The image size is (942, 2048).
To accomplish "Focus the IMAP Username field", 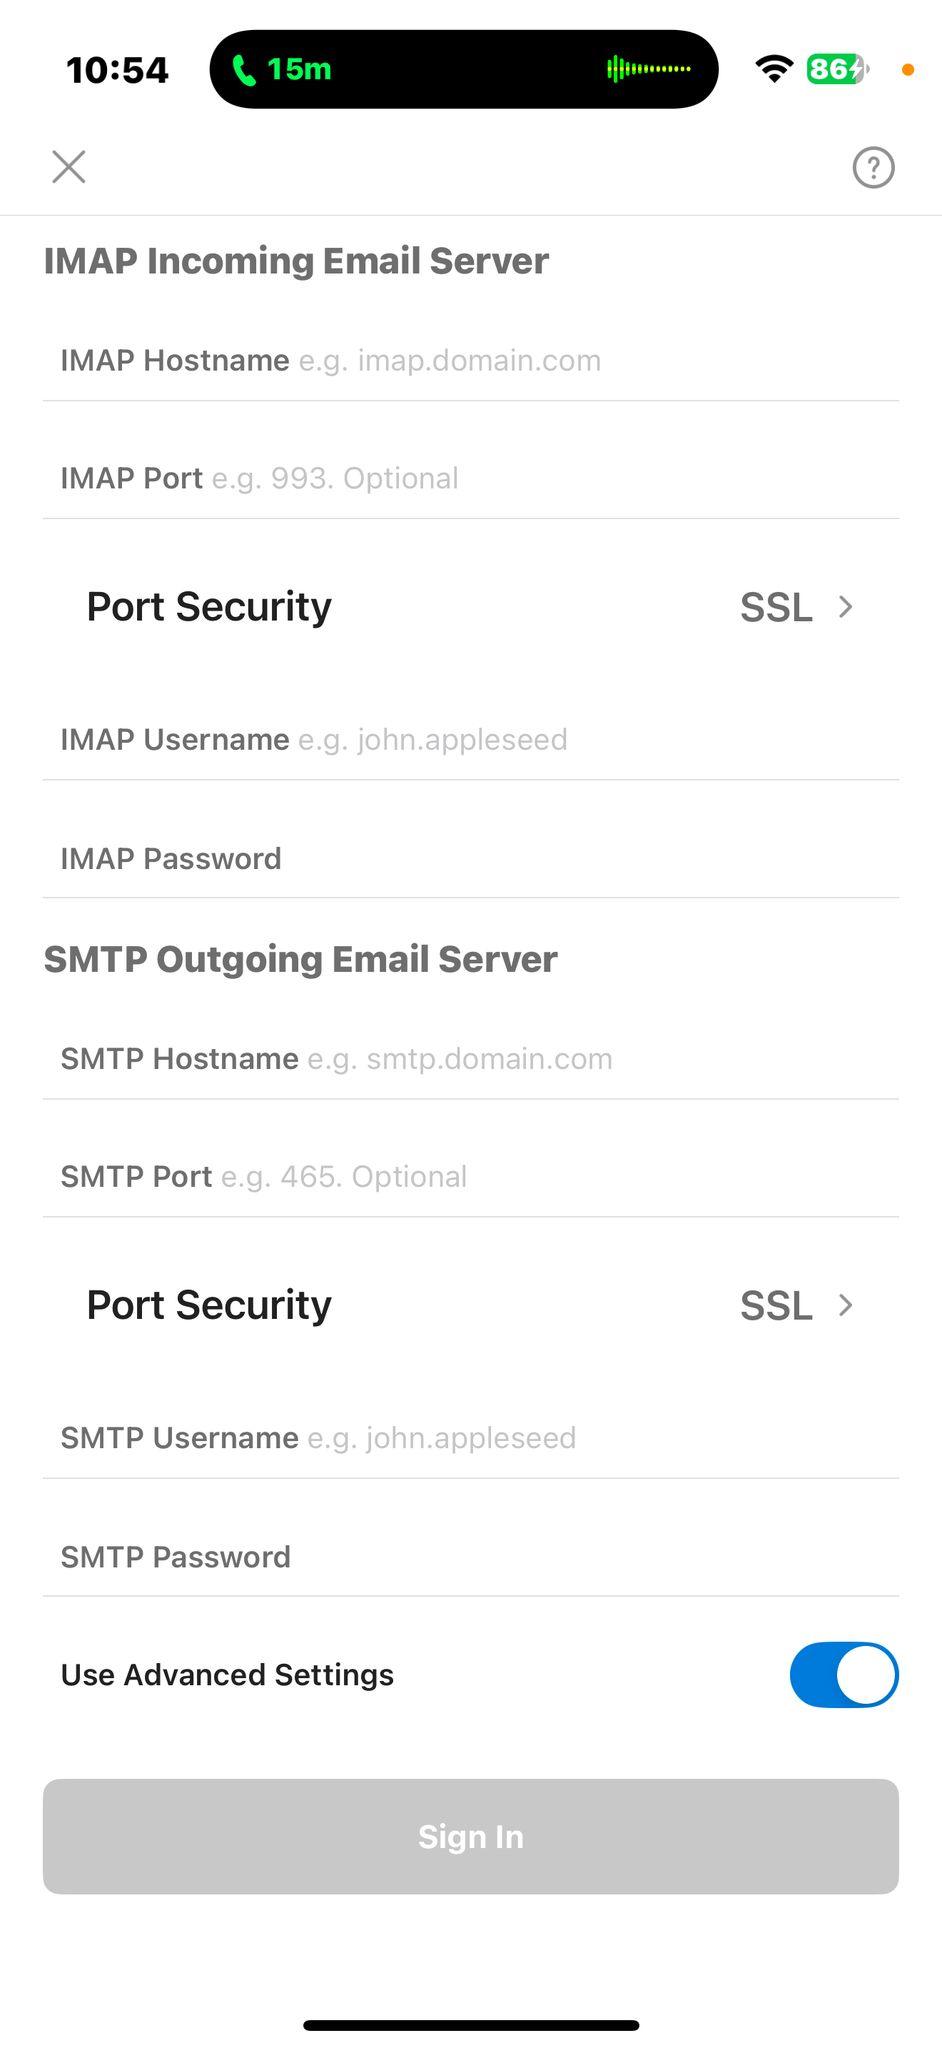I will [x=471, y=739].
